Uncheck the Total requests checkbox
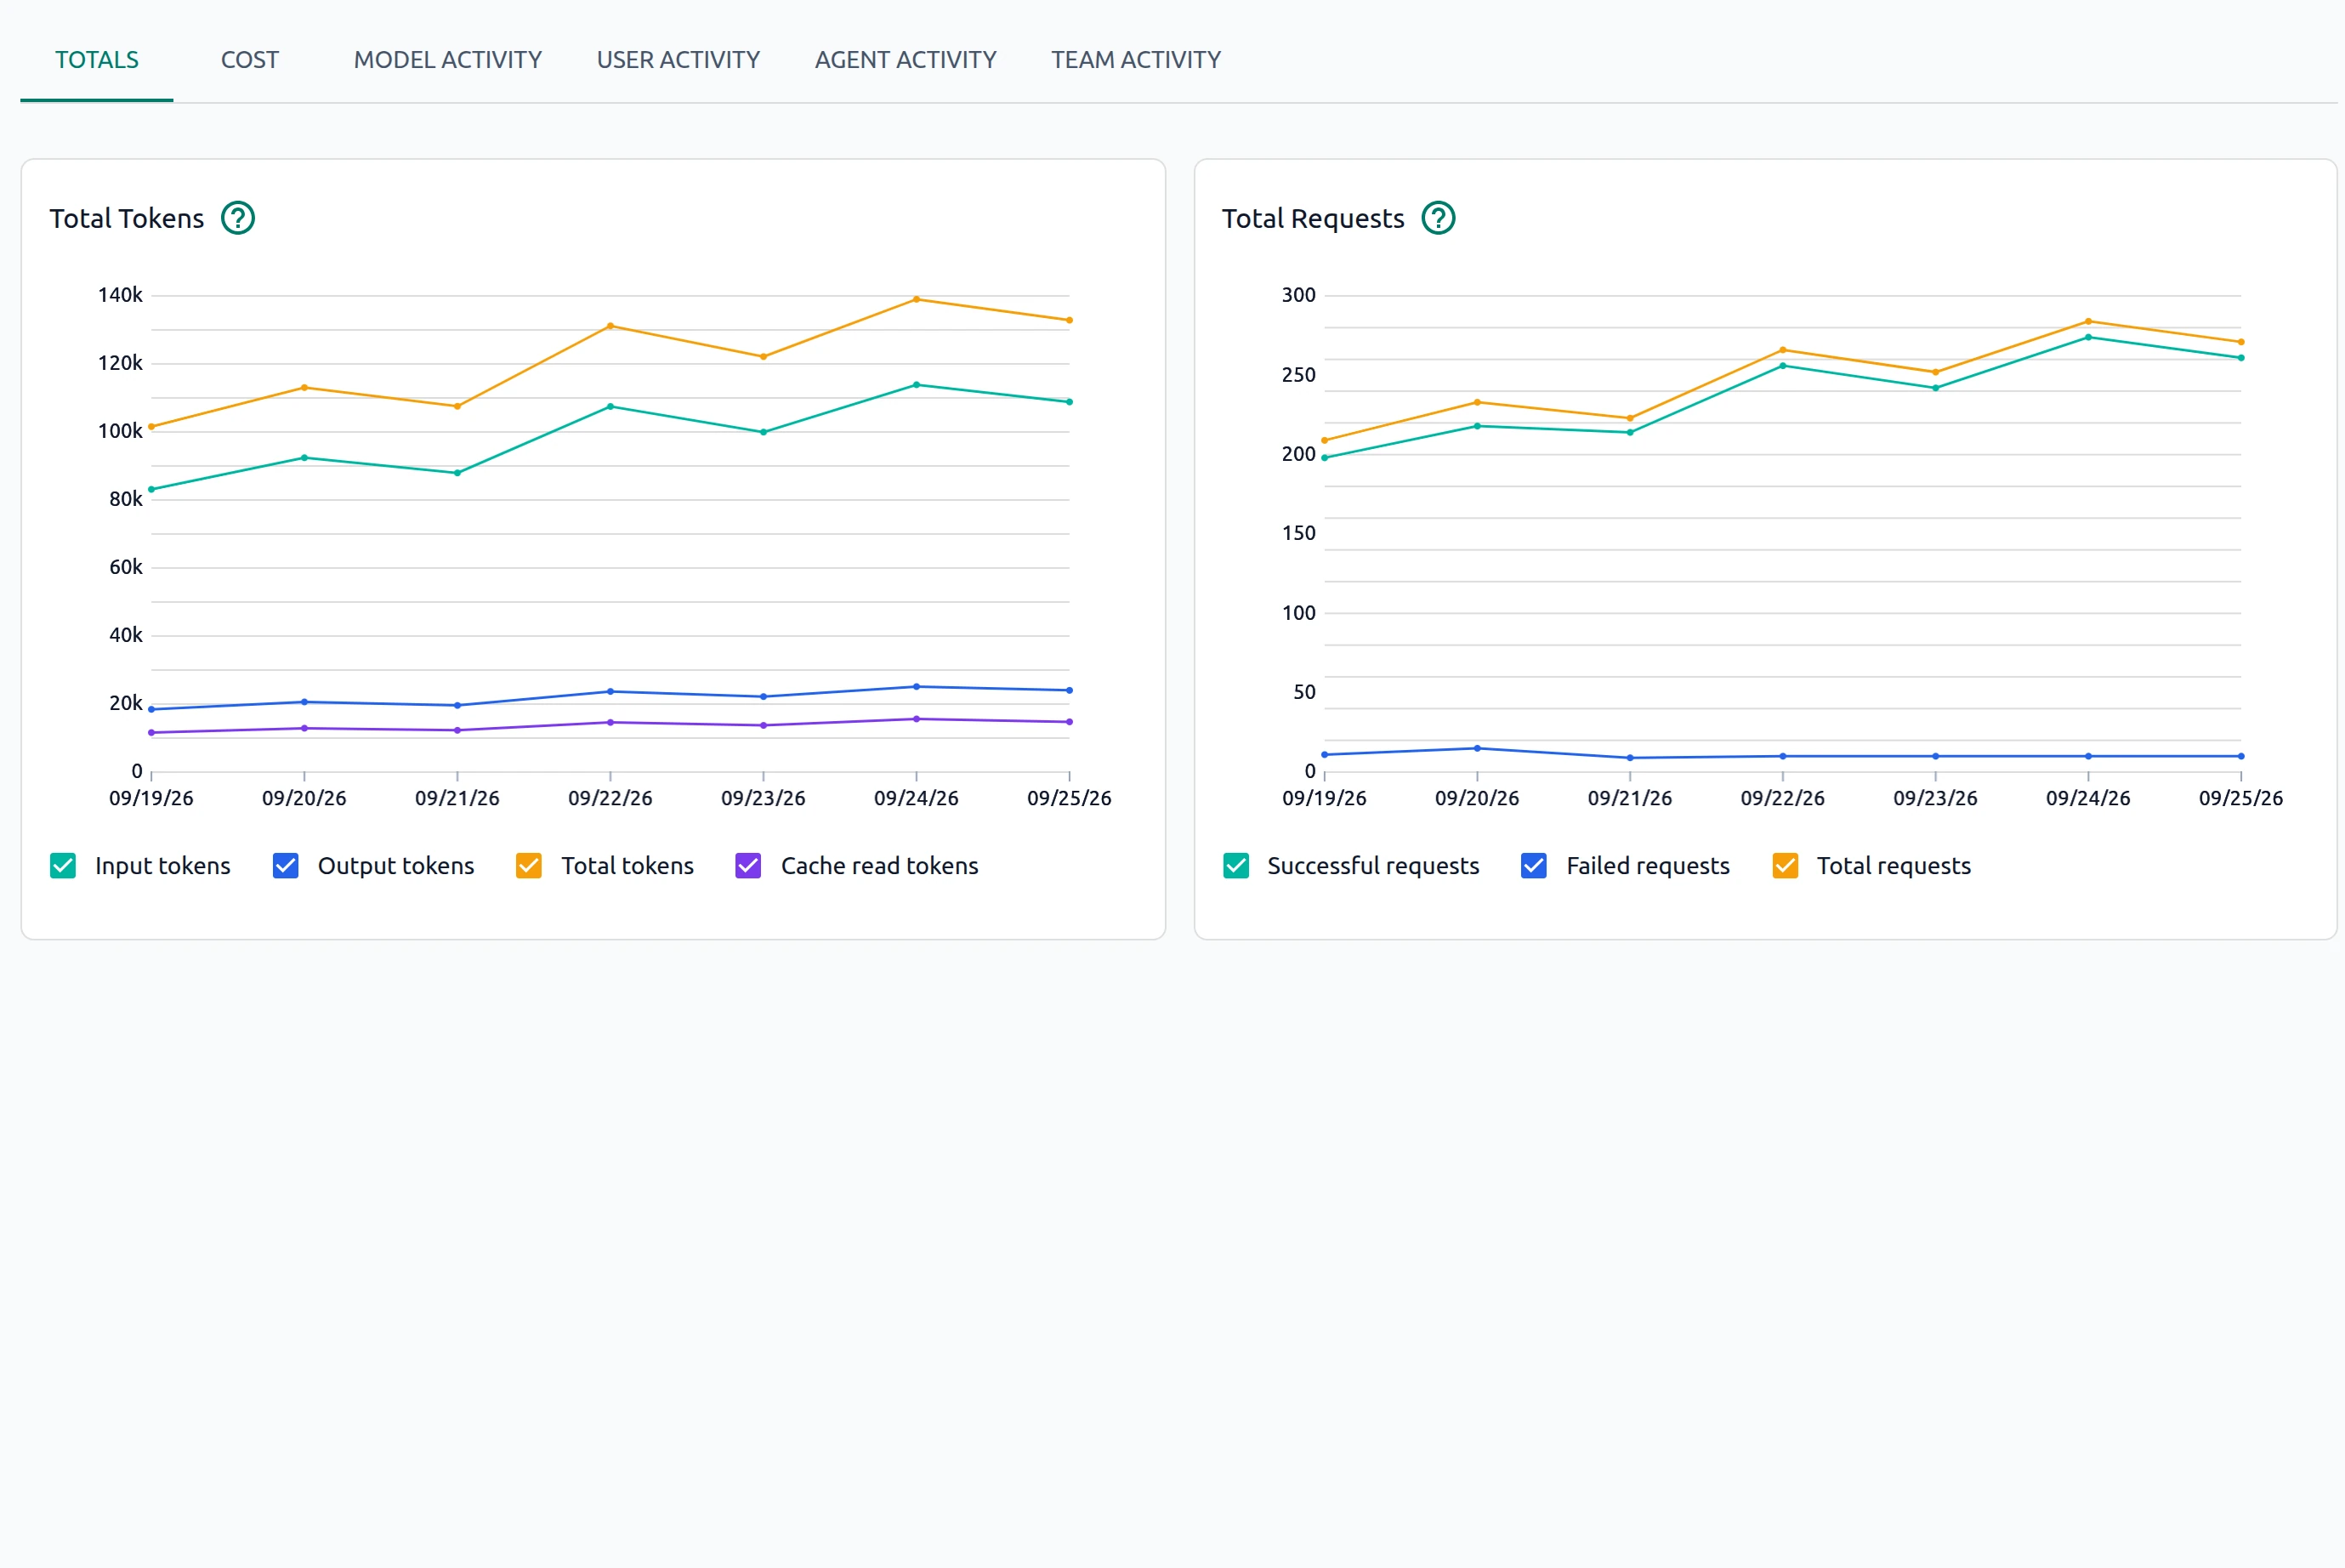The image size is (2345, 1568). click(1785, 866)
